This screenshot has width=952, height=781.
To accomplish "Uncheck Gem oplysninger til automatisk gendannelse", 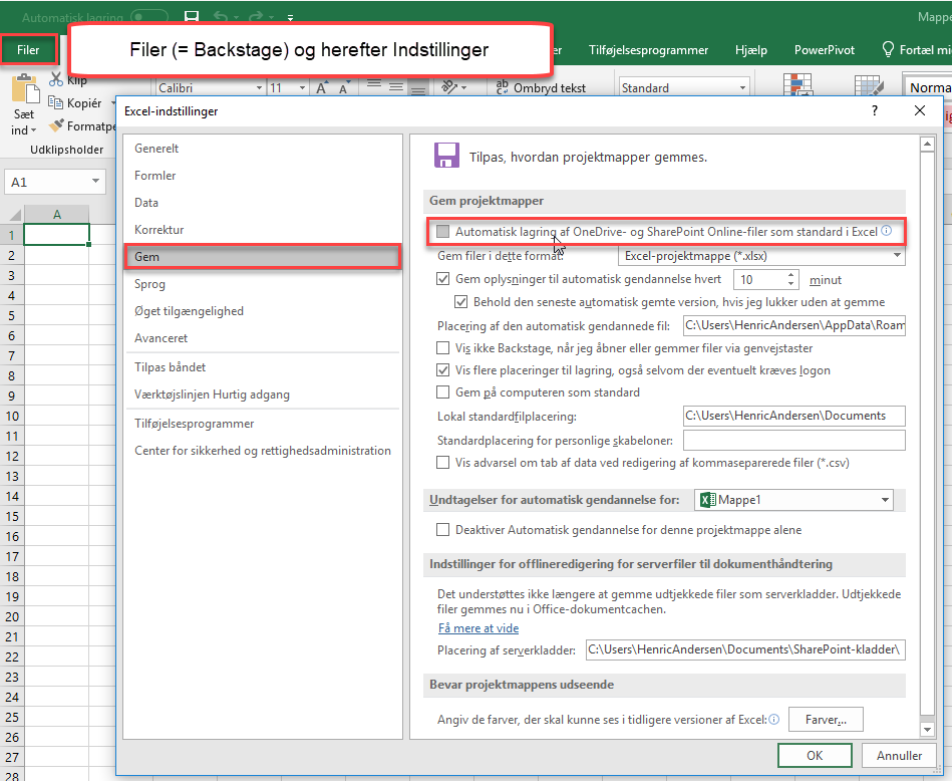I will pyautogui.click(x=443, y=279).
